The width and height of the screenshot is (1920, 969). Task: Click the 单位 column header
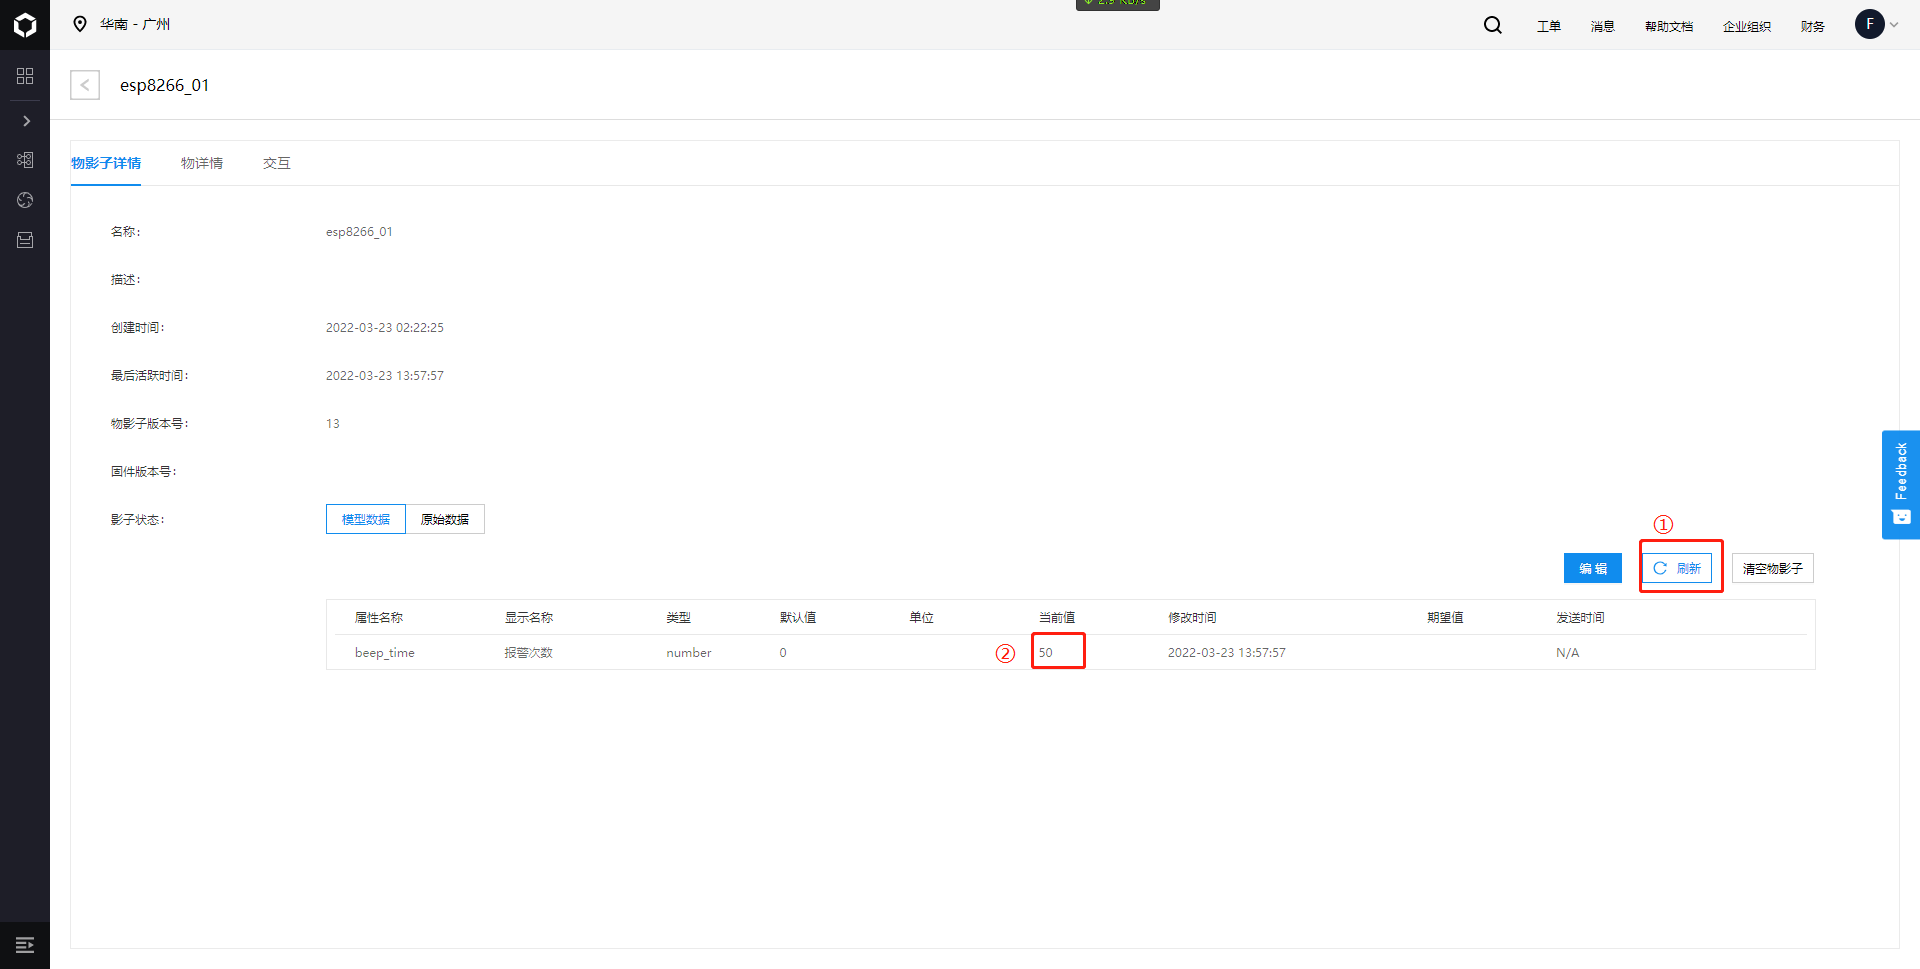[921, 618]
